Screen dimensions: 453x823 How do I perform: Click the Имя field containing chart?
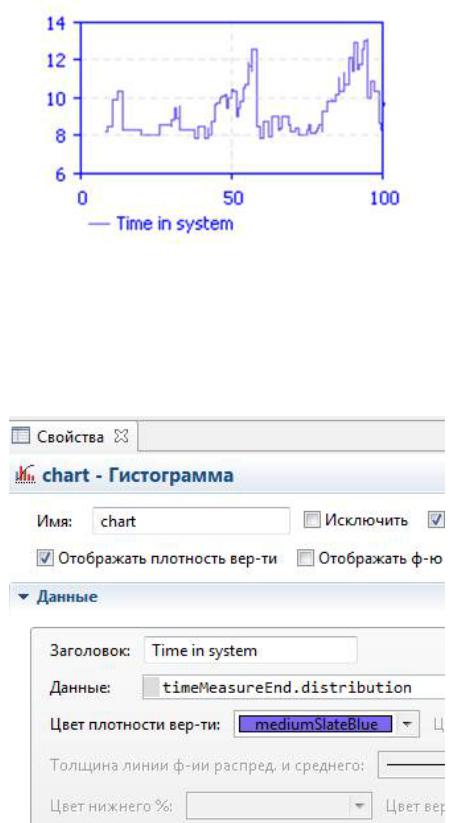pos(191,521)
